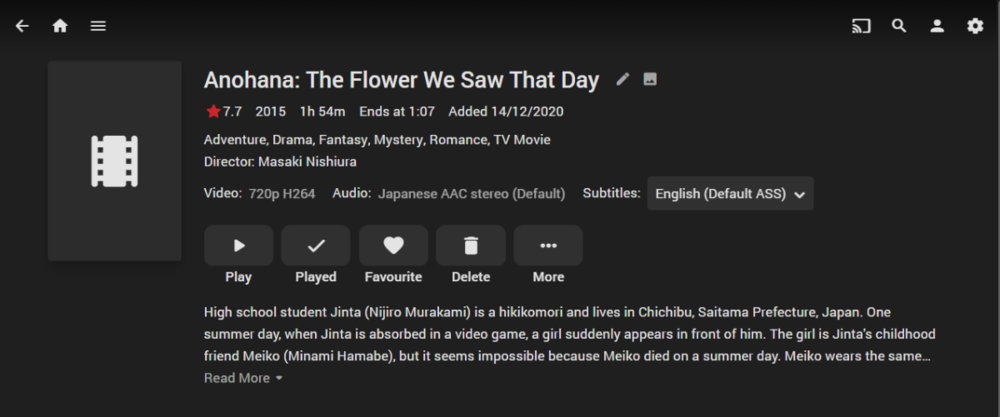This screenshot has width=1000, height=417.
Task: Click the edit images icon
Action: pos(650,80)
